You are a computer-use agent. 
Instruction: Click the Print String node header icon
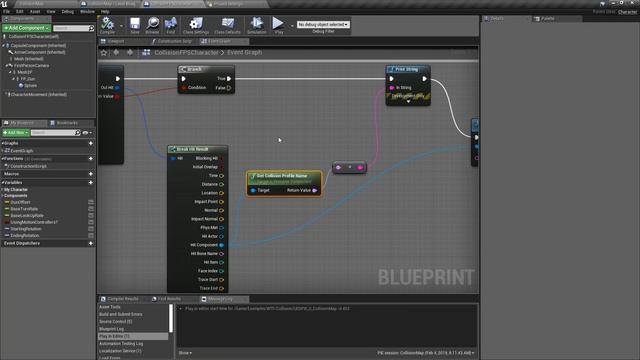(391, 69)
